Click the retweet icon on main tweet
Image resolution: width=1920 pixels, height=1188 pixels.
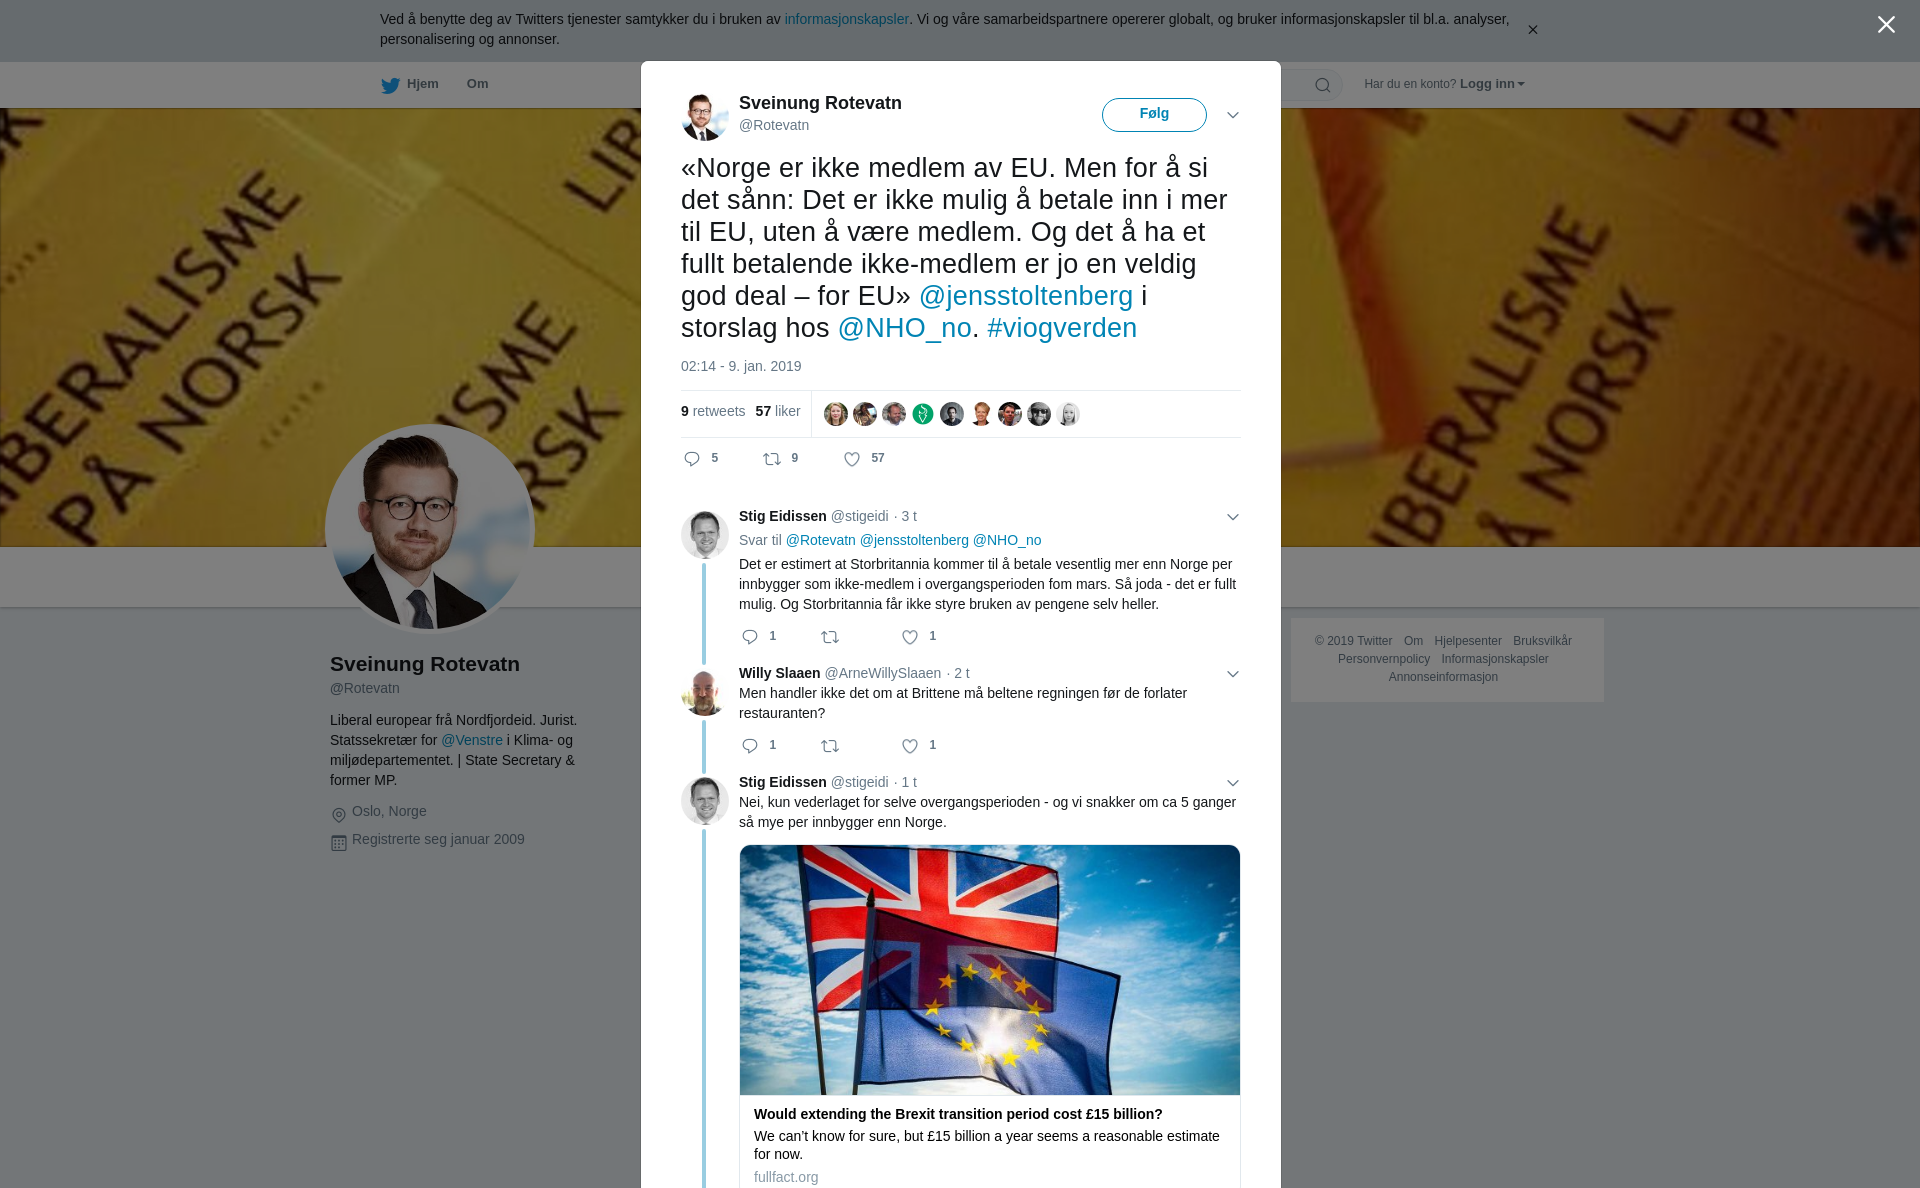coord(772,459)
